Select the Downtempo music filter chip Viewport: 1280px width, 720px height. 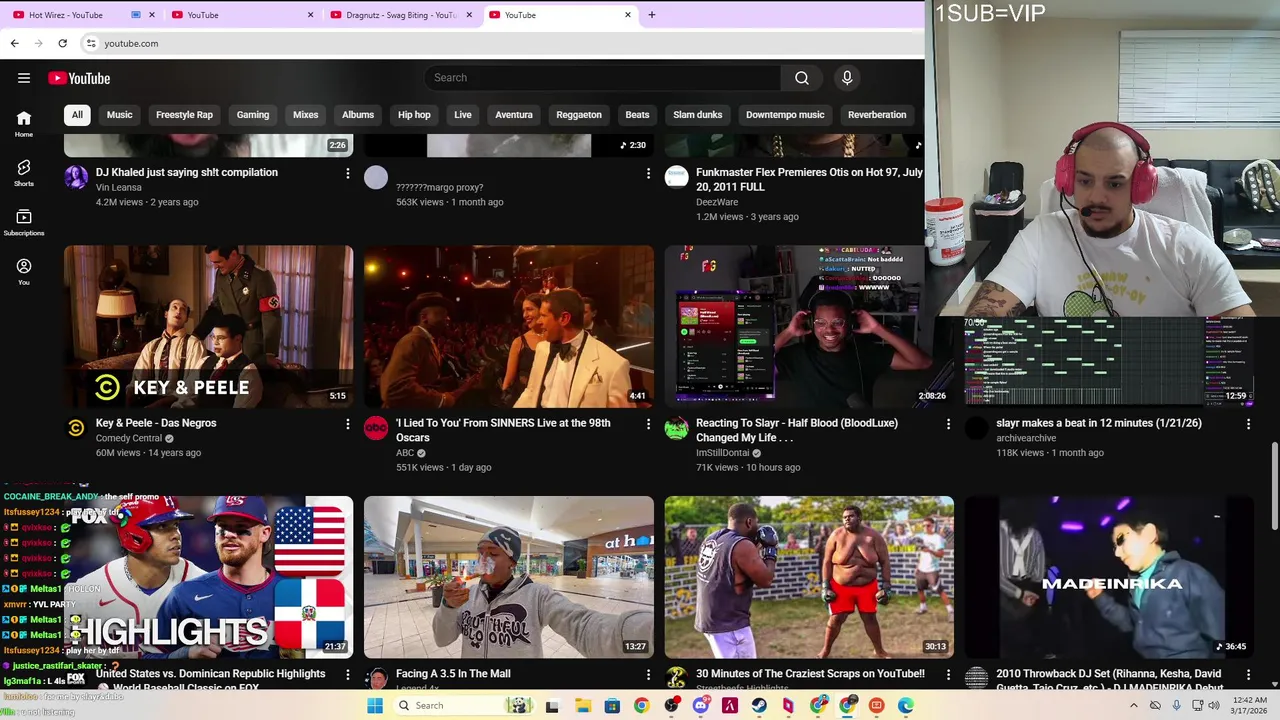pyautogui.click(x=785, y=115)
